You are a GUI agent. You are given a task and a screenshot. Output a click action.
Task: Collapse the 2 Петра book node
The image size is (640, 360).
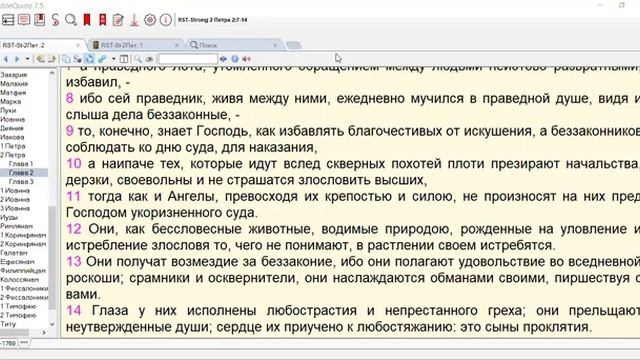(13, 155)
